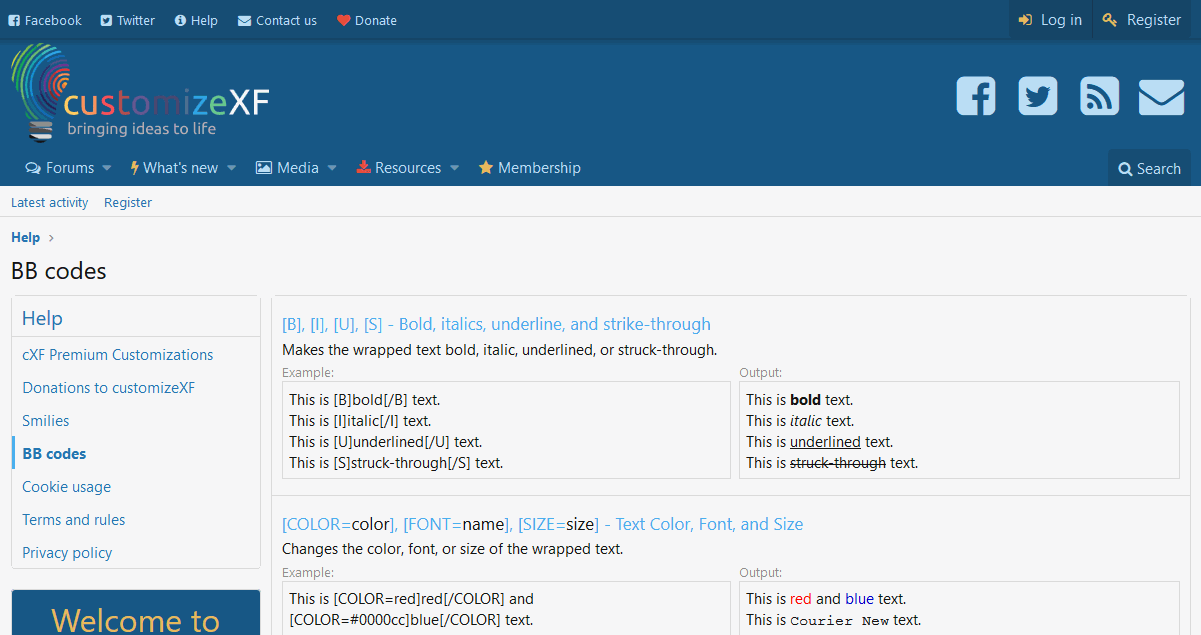The image size is (1201, 635).
Task: Expand the Media dropdown arrow
Action: (332, 168)
